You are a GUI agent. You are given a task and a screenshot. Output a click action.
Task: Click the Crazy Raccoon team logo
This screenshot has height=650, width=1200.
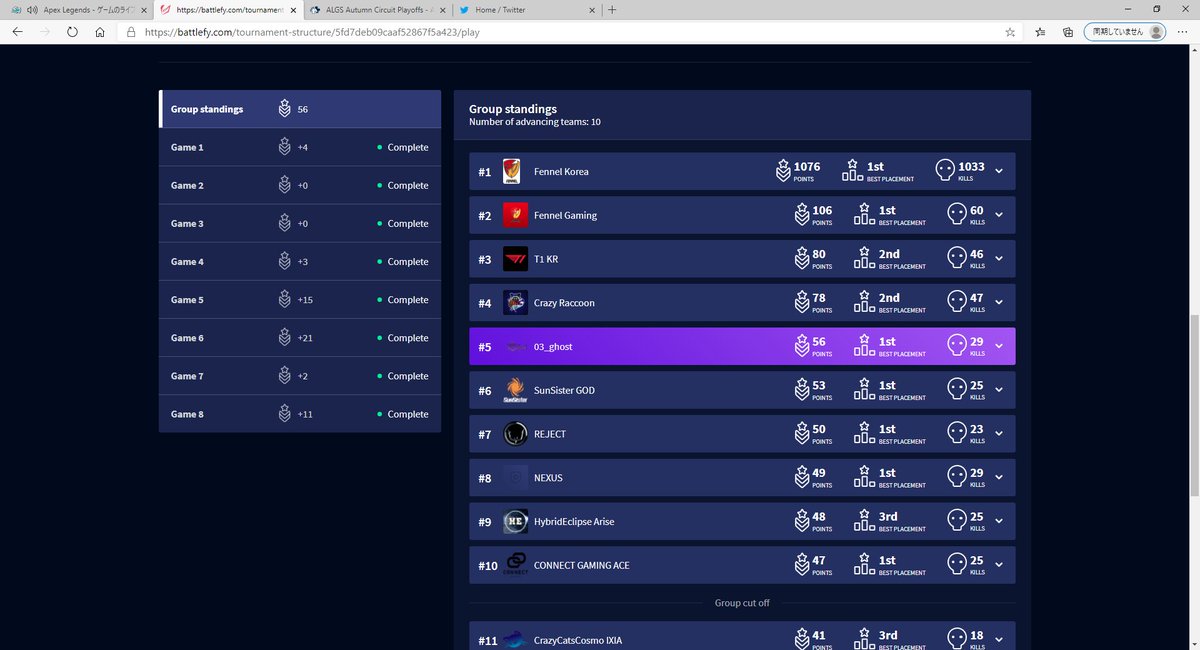[x=515, y=303]
